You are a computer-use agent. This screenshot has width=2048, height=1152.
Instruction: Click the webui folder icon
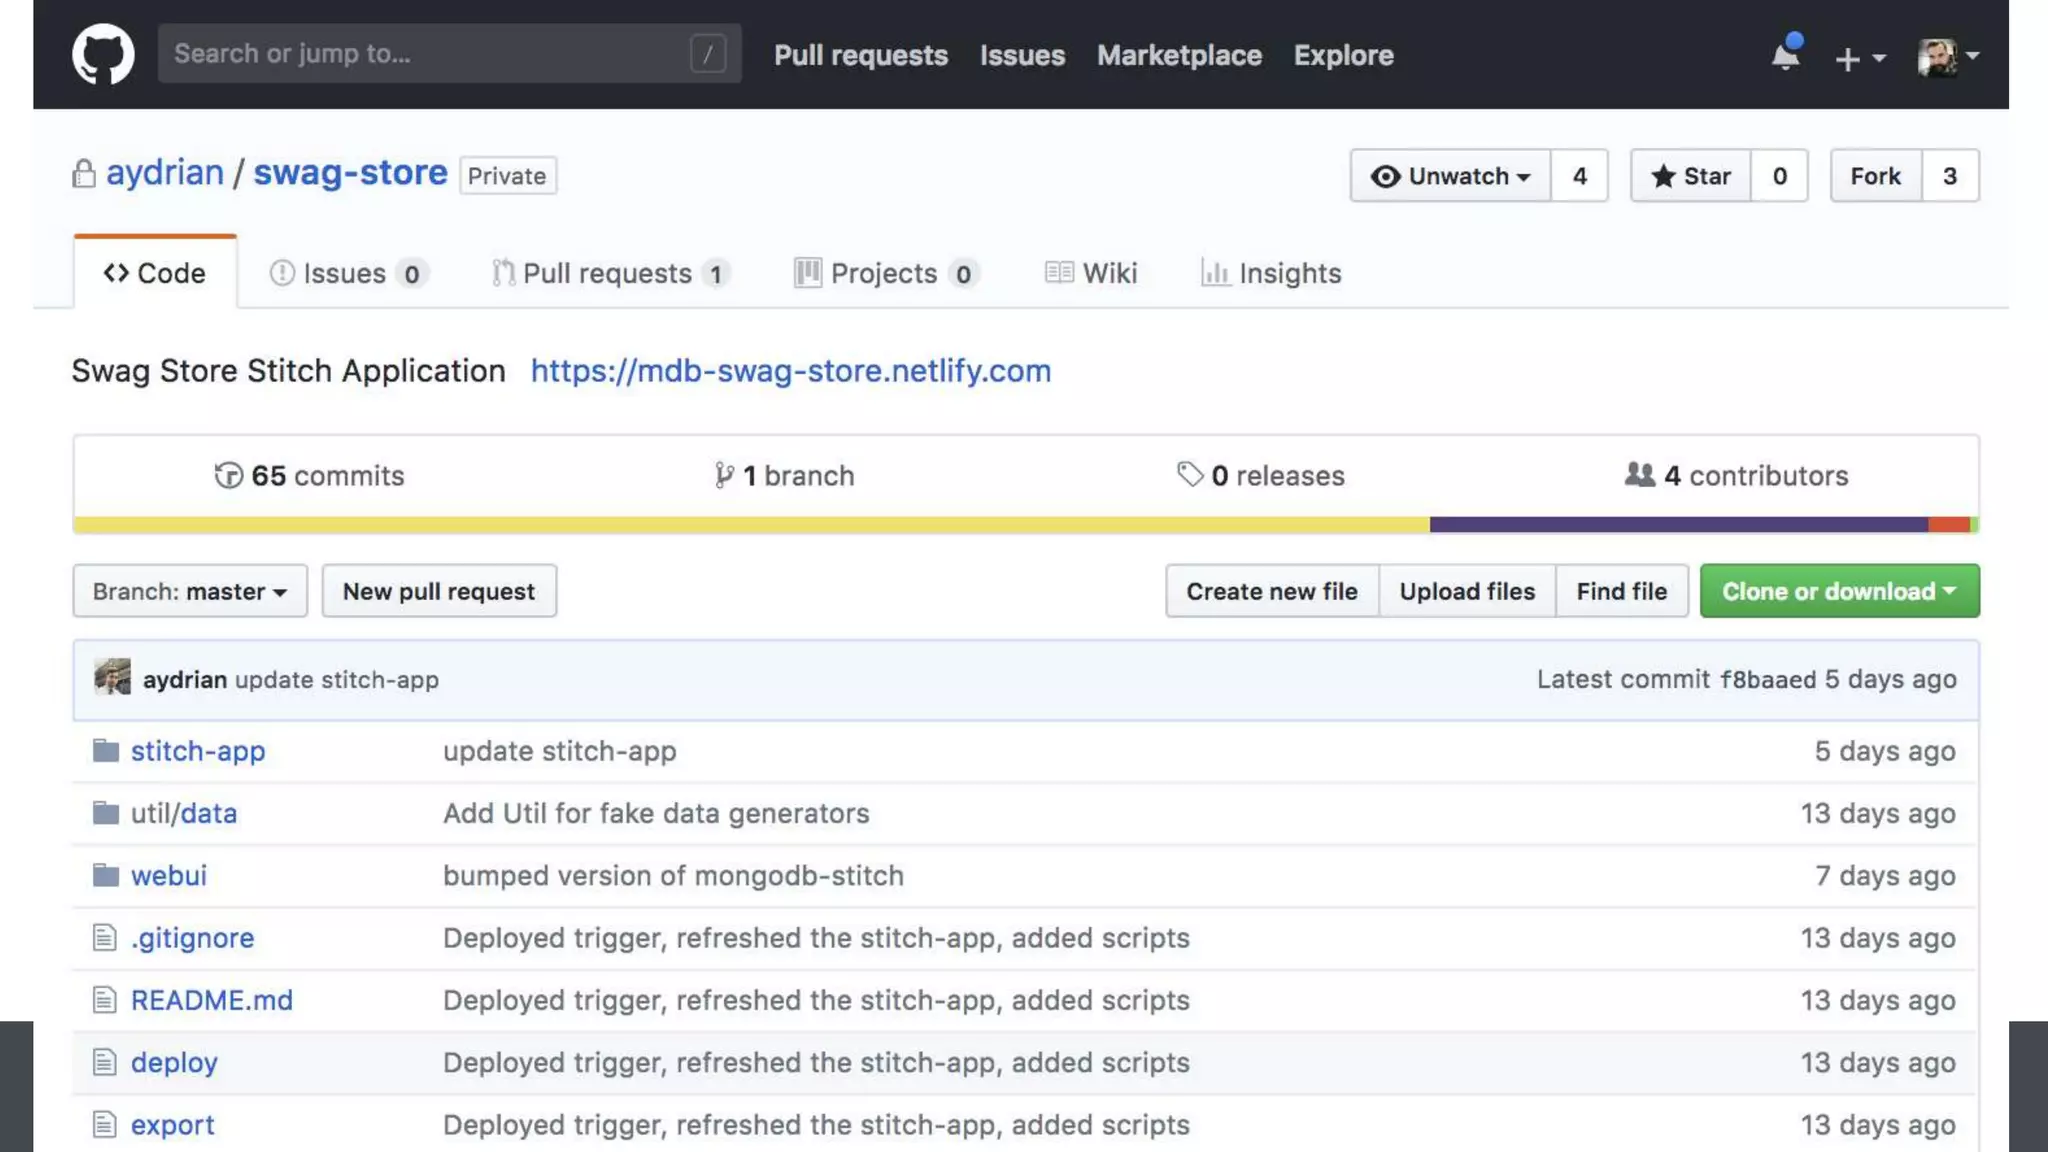(x=105, y=875)
